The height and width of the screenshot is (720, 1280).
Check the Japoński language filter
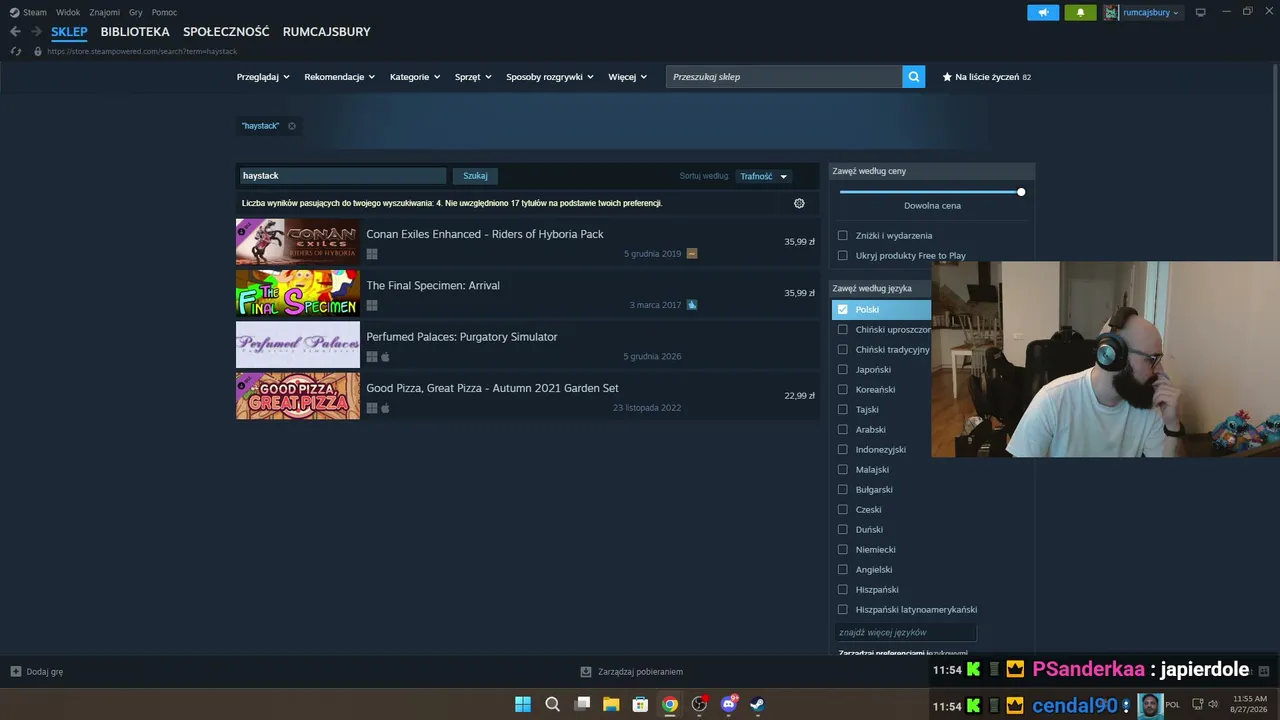click(x=842, y=370)
